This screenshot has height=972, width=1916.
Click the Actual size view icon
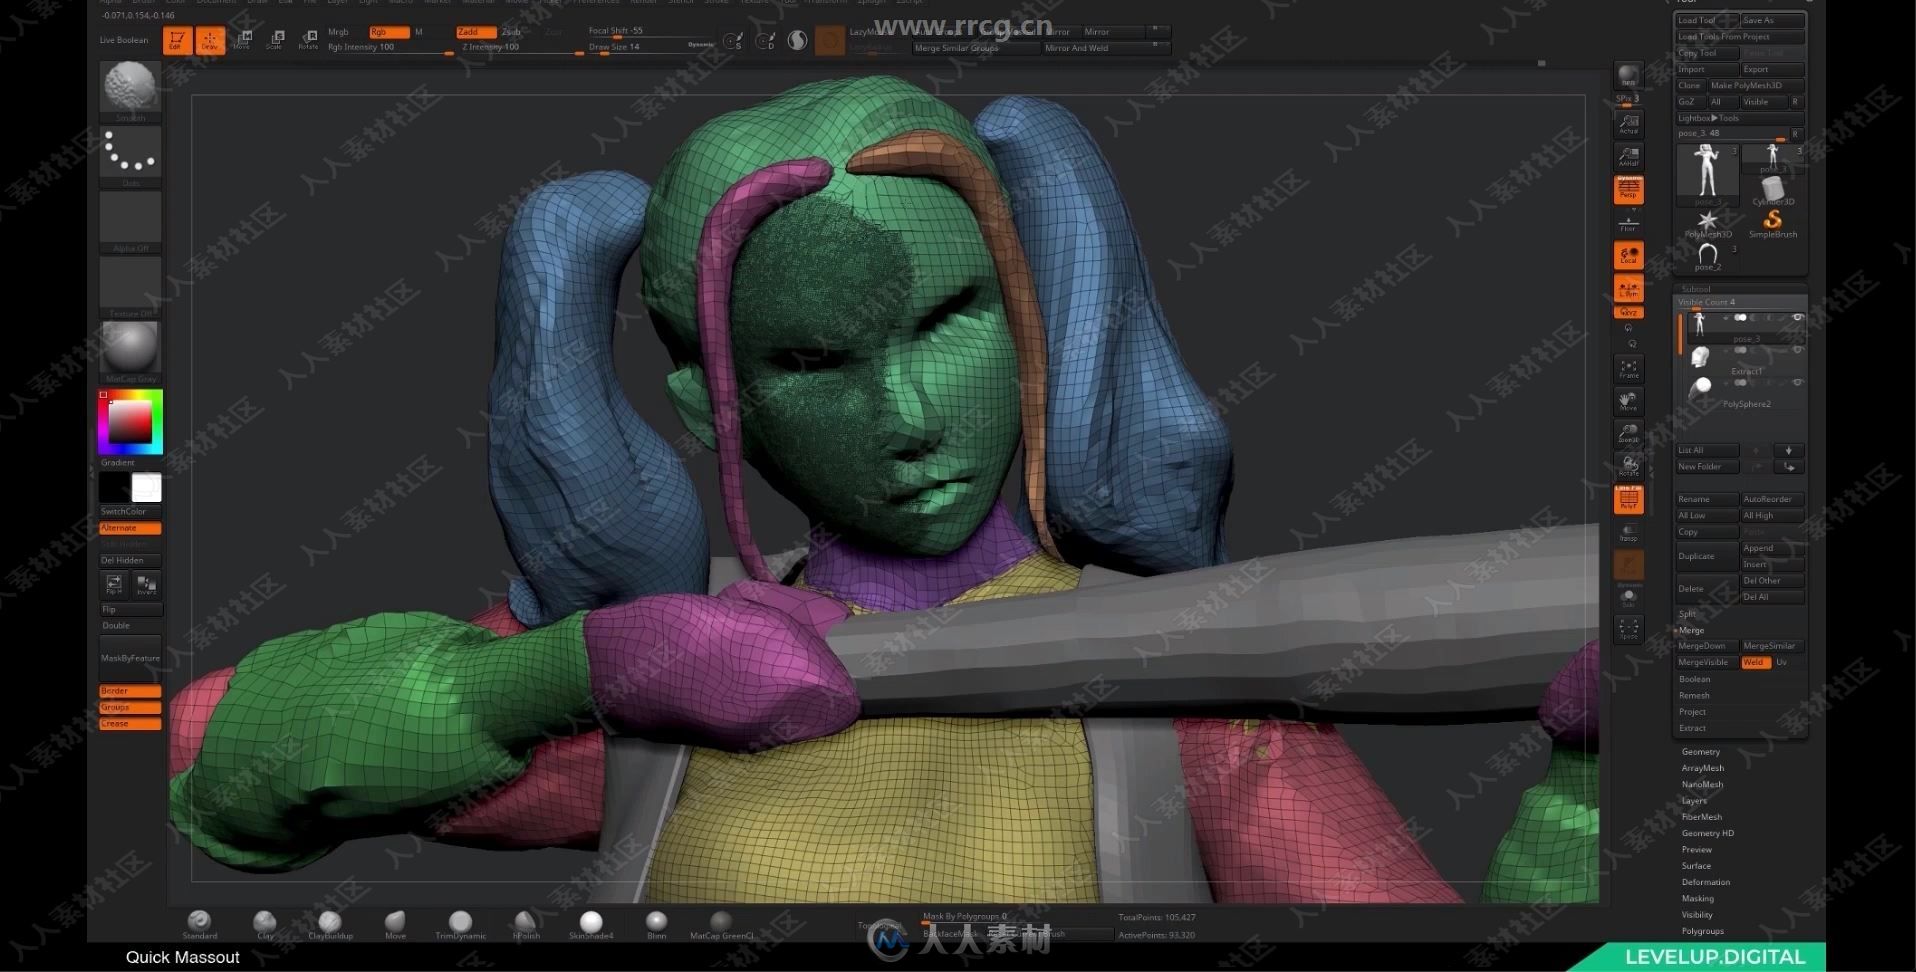[x=1628, y=124]
